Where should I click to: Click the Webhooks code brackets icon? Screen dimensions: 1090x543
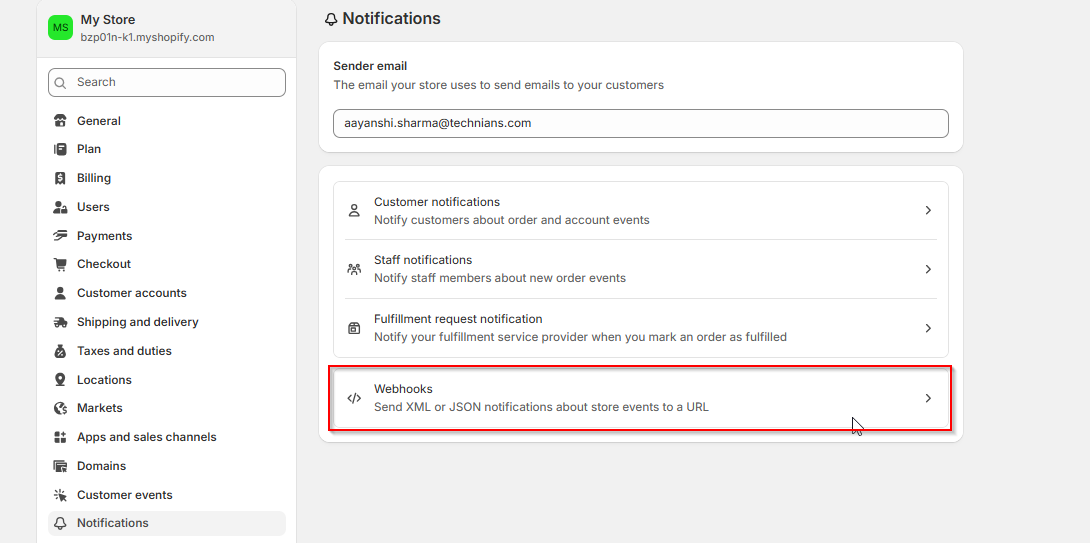(354, 398)
